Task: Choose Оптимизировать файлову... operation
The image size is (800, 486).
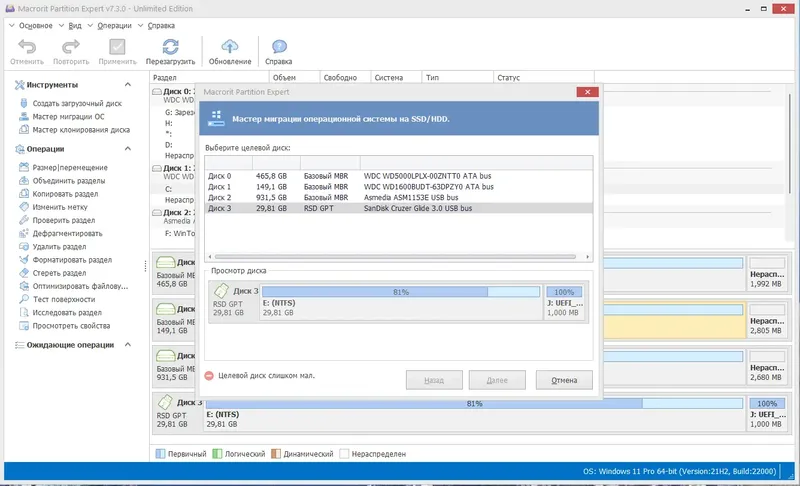Action: 80,286
